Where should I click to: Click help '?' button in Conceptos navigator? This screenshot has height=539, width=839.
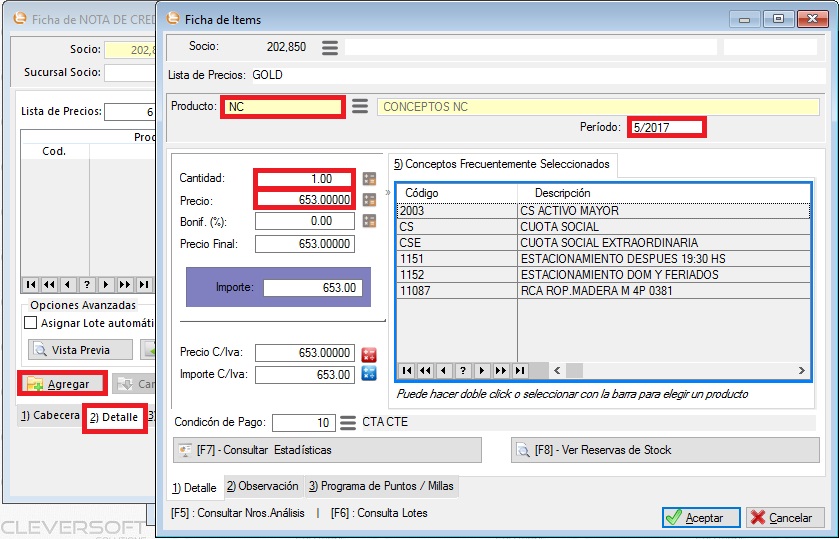click(463, 370)
